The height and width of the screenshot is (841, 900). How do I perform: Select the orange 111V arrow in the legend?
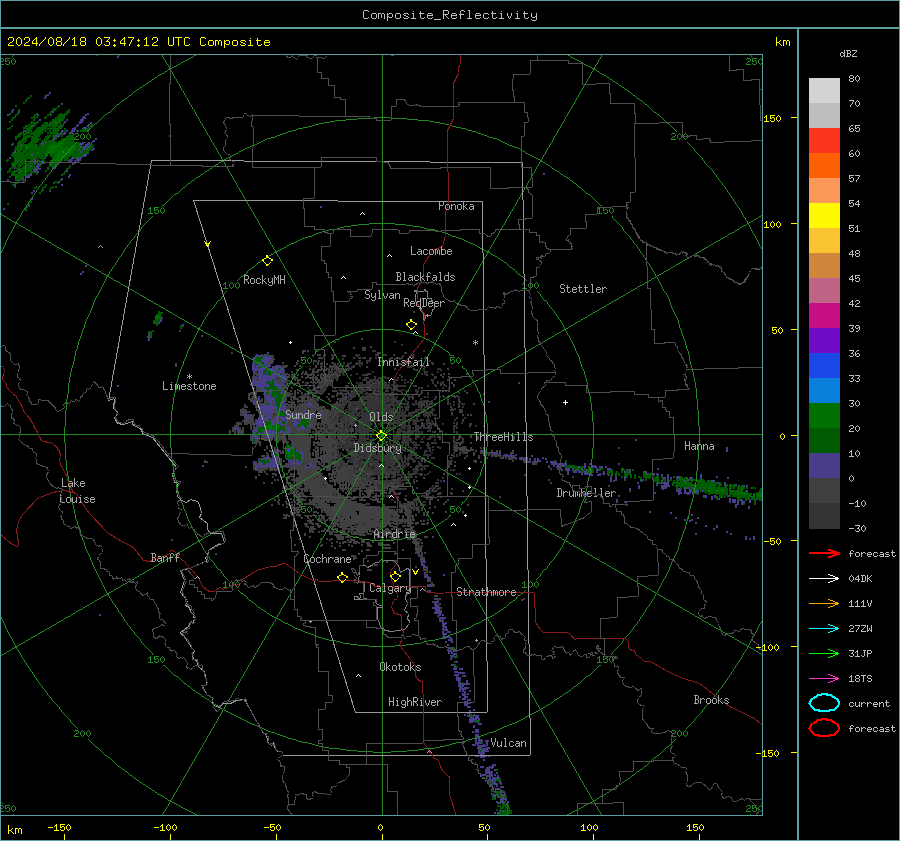click(x=824, y=603)
